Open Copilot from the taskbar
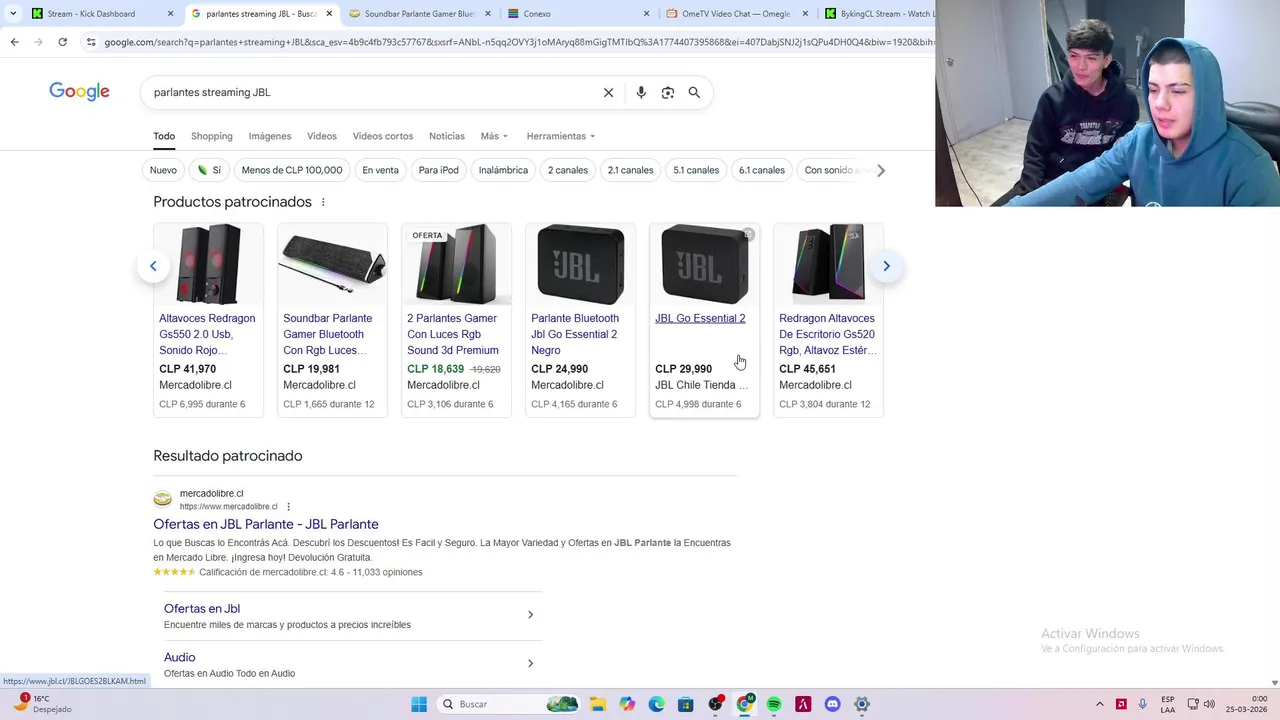The image size is (1280, 720). 627,704
